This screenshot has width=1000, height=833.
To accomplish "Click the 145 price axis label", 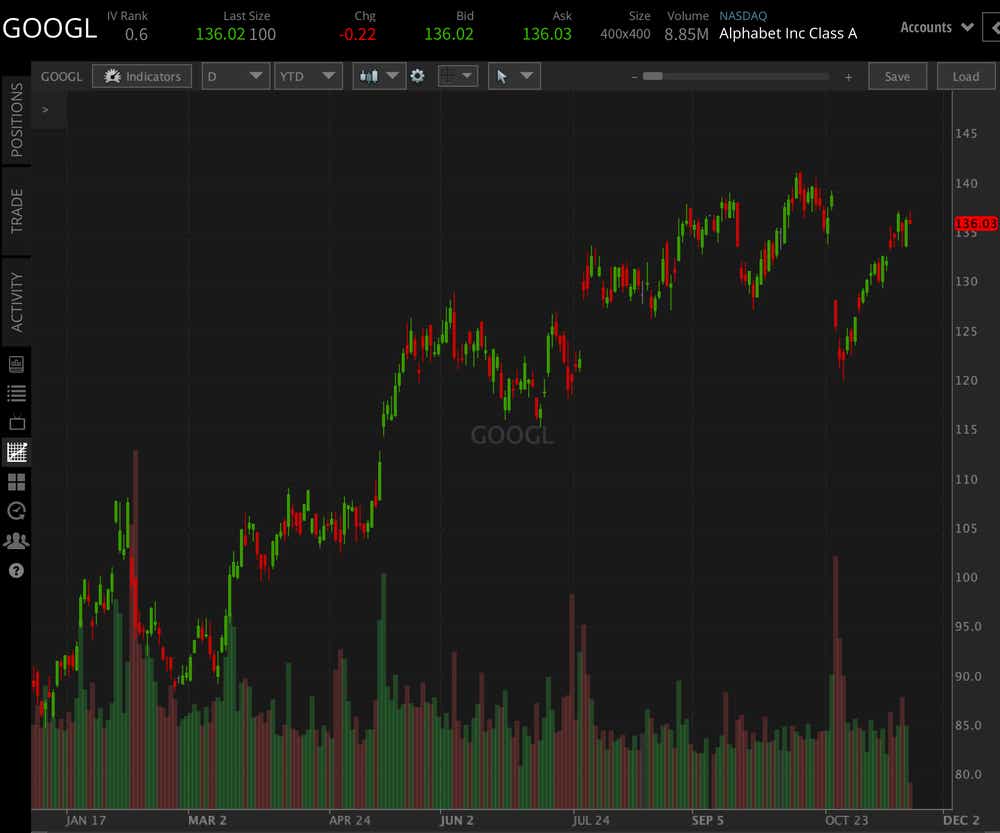I will [x=966, y=133].
